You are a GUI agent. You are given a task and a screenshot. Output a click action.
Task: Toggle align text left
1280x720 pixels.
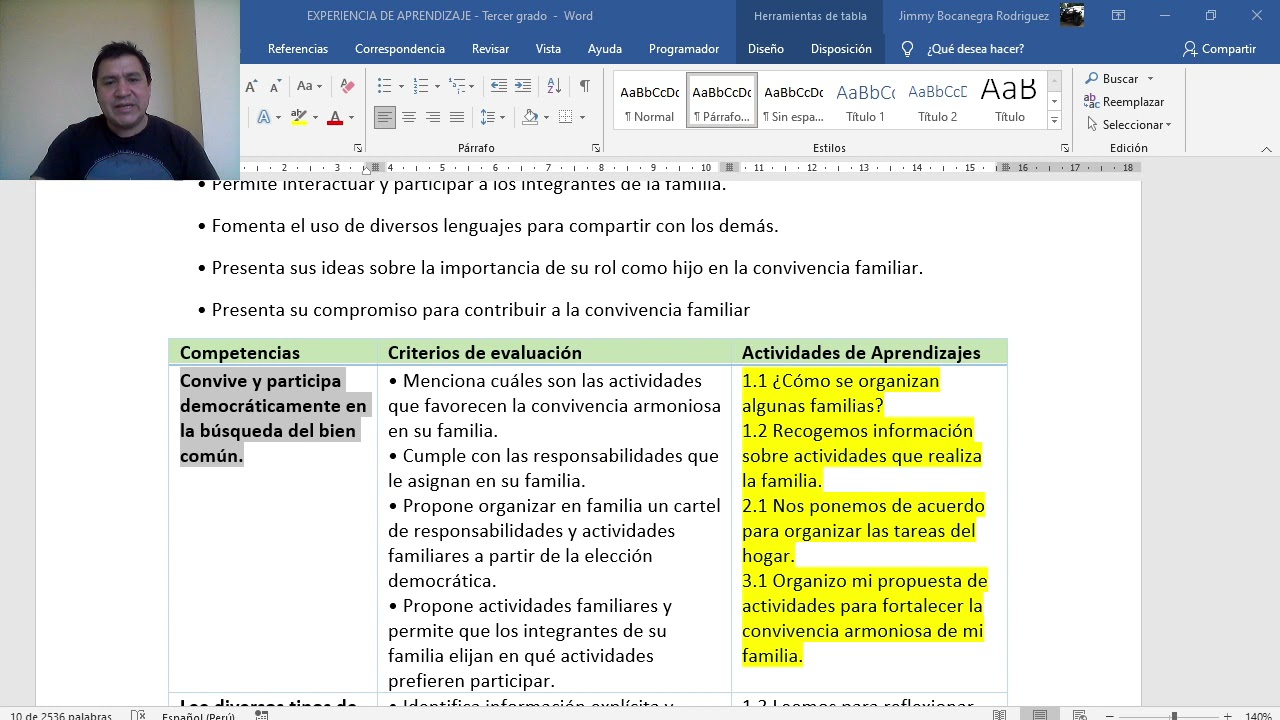pyautogui.click(x=384, y=117)
